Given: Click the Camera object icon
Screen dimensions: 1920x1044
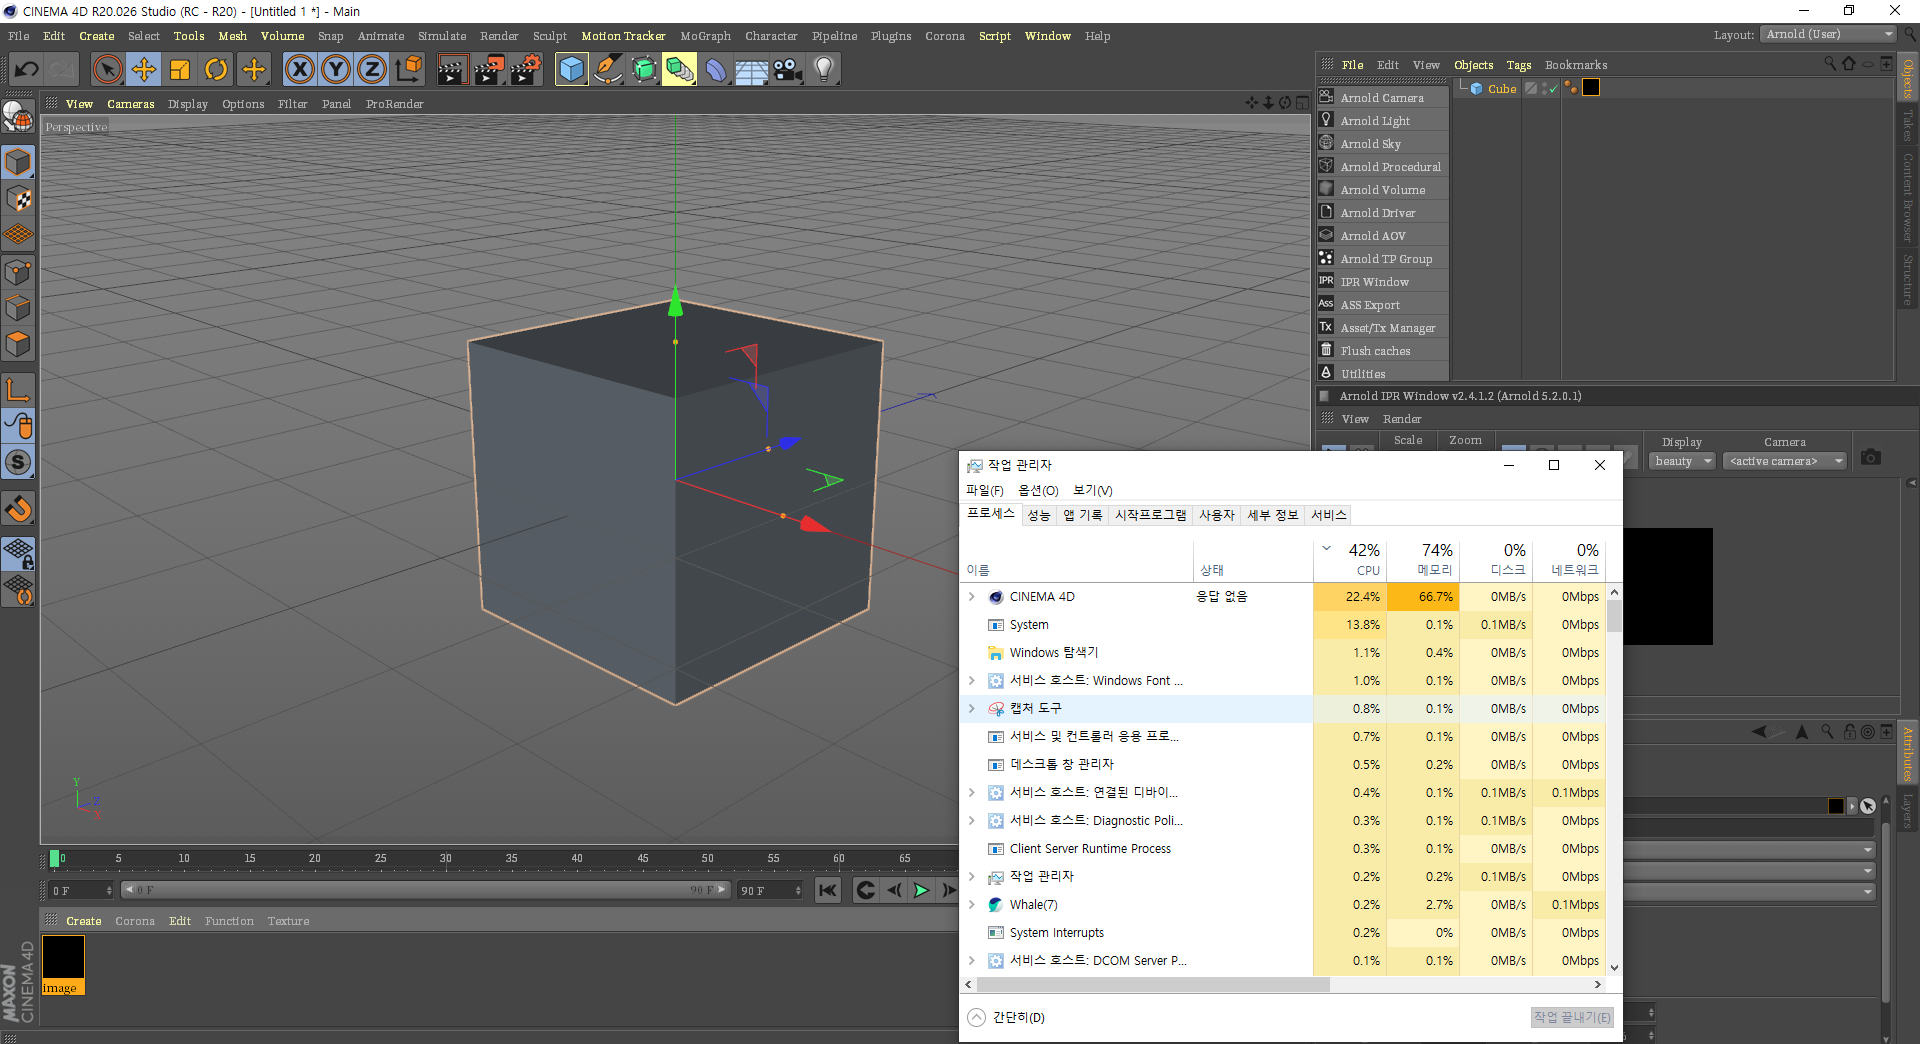Looking at the screenshot, I should pos(788,69).
